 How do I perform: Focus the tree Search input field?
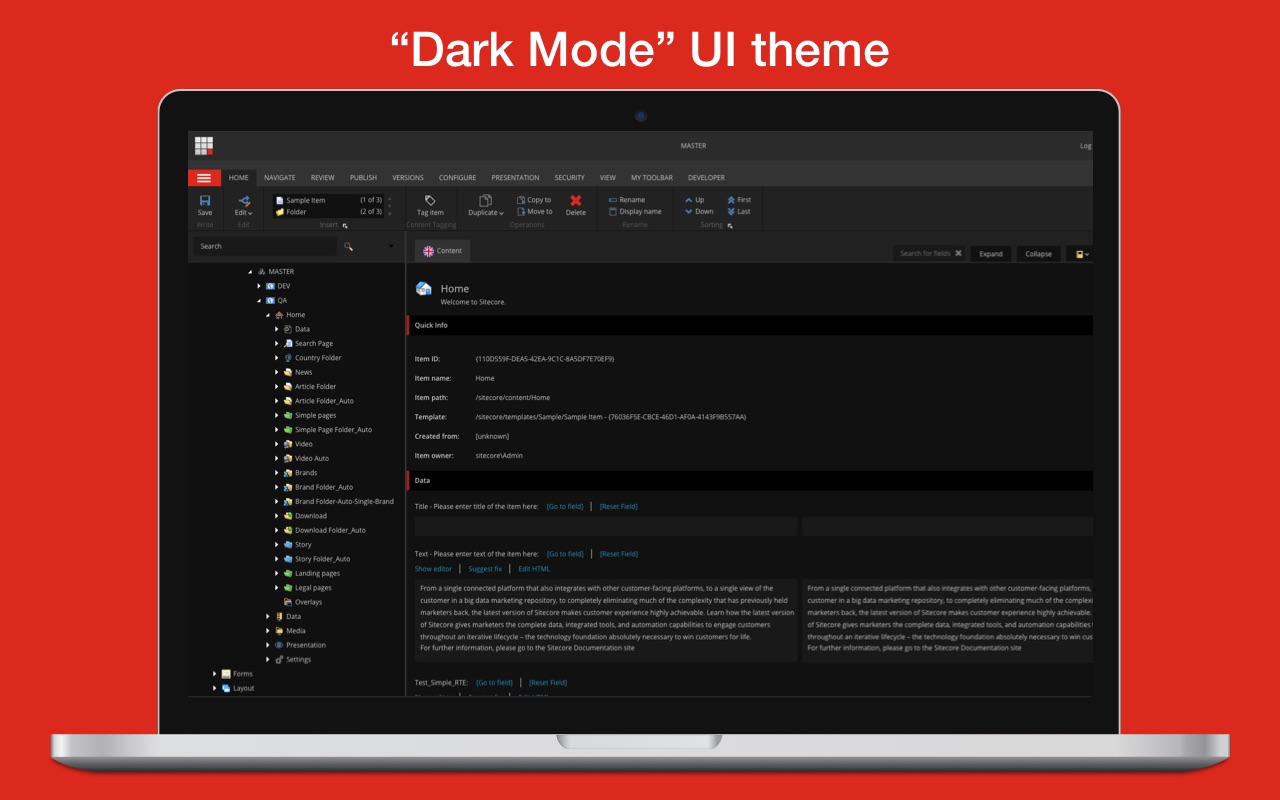click(x=266, y=246)
